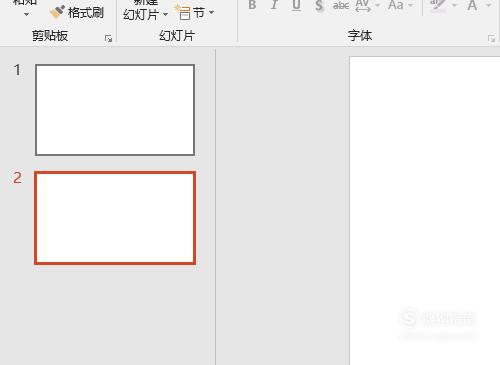This screenshot has width=500, height=365.
Task: Click the font color (A) icon
Action: (x=472, y=5)
